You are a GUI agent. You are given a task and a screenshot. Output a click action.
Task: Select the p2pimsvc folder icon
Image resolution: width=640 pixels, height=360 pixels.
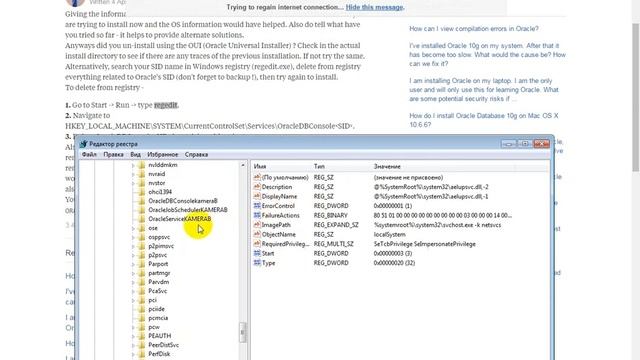tap(141, 246)
